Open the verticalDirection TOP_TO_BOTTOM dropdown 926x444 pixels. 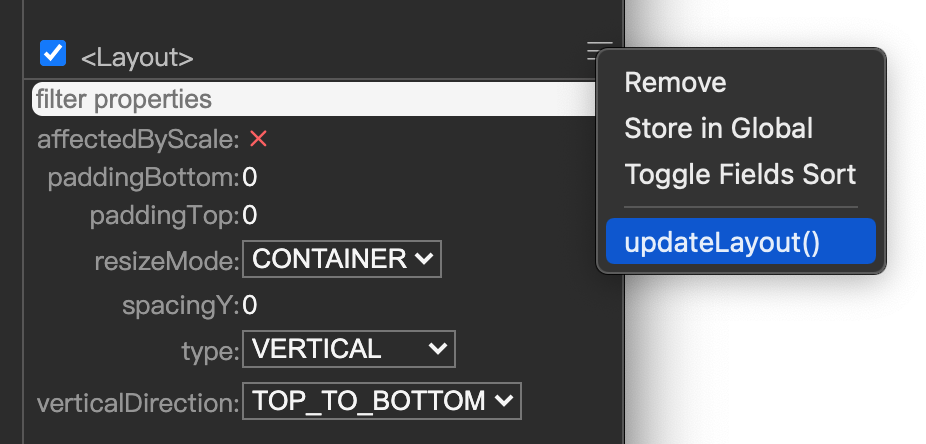(381, 402)
